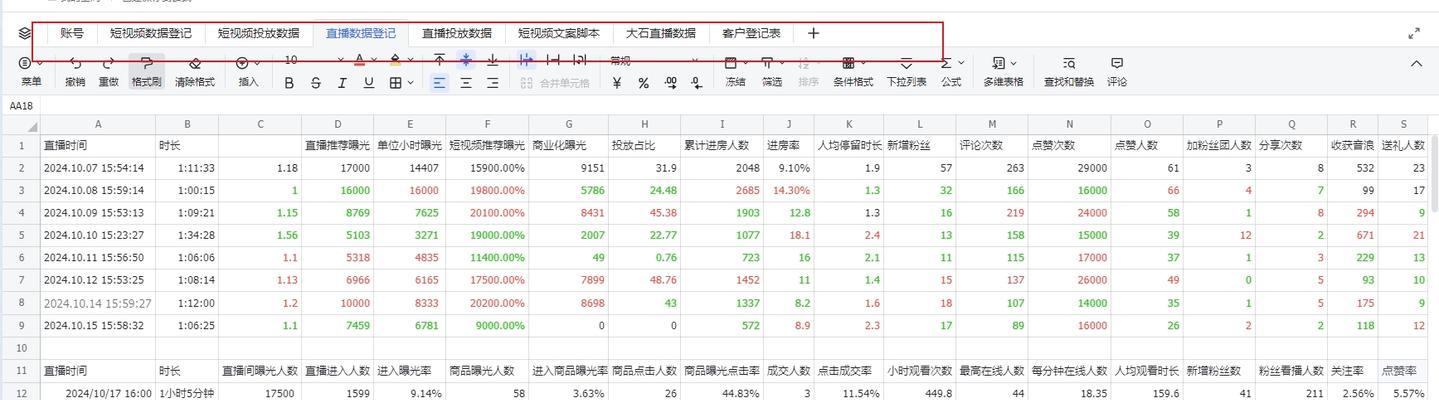The width and height of the screenshot is (1439, 400).
Task: Toggle underline formatting
Action: 369,83
